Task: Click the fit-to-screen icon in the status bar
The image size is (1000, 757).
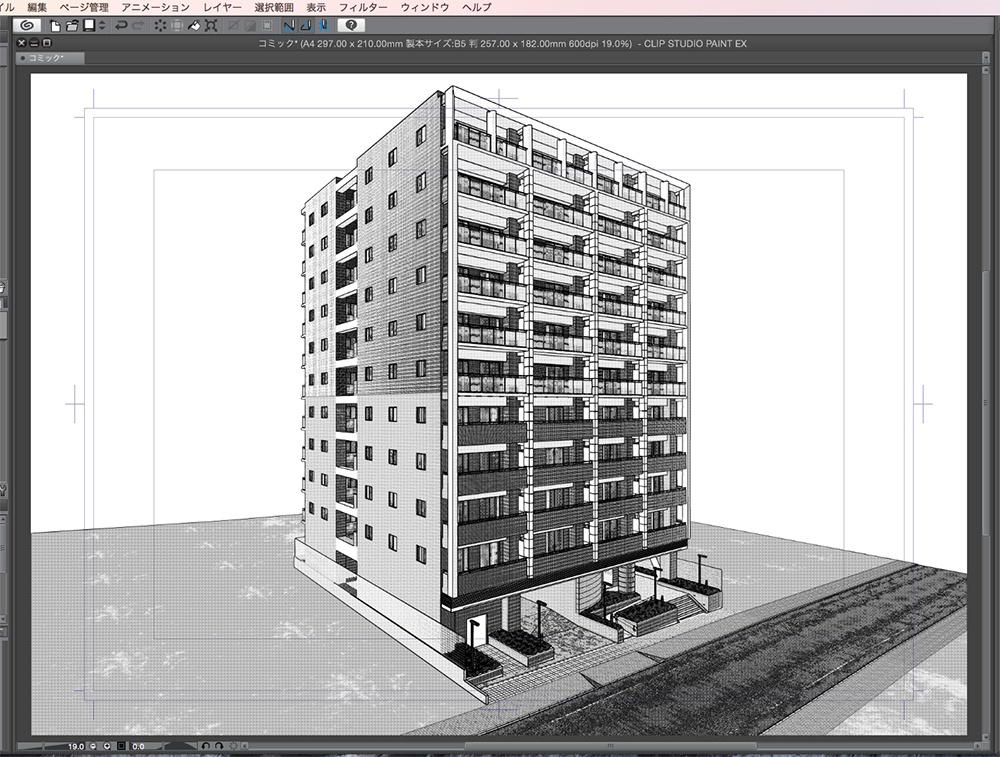Action: tap(120, 745)
